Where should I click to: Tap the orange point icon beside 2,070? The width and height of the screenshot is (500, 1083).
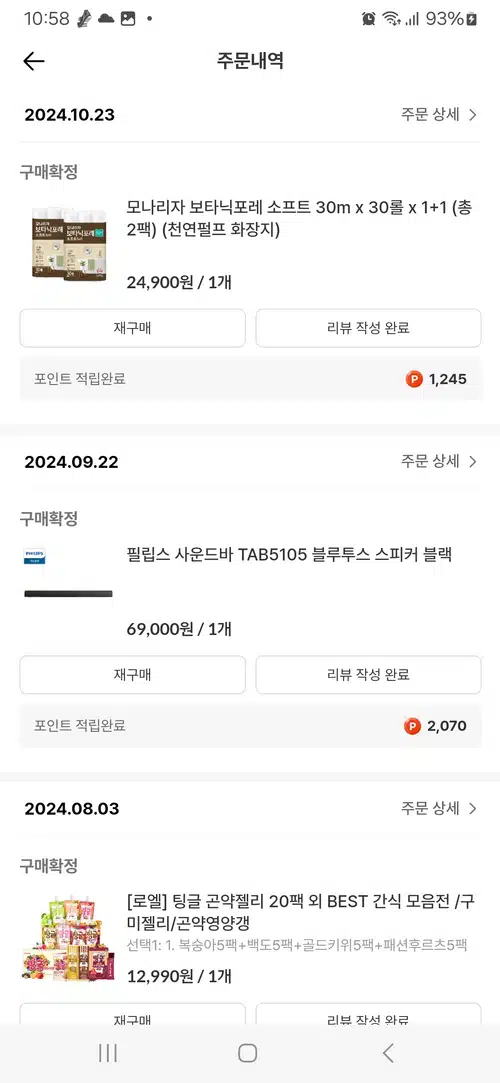coord(412,726)
